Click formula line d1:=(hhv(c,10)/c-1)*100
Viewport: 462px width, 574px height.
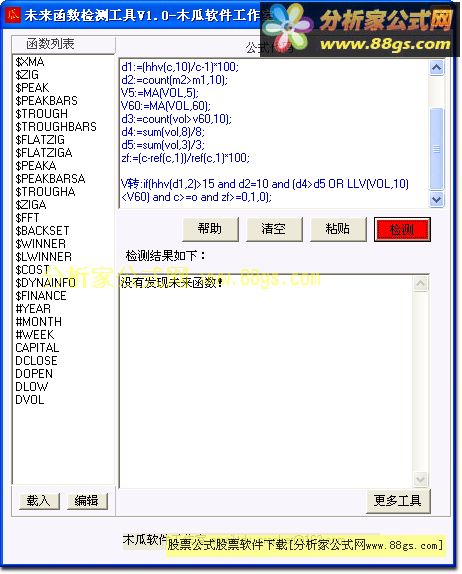pyautogui.click(x=180, y=67)
